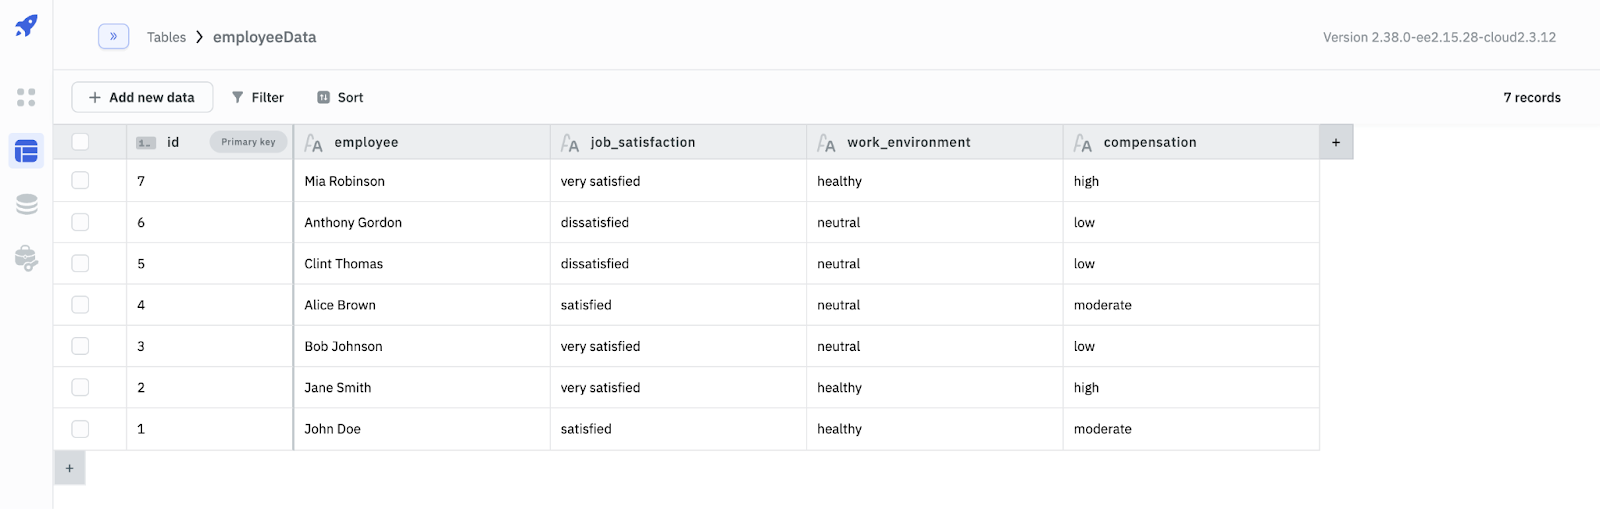1600x509 pixels.
Task: Click the version number text
Action: 1439,37
